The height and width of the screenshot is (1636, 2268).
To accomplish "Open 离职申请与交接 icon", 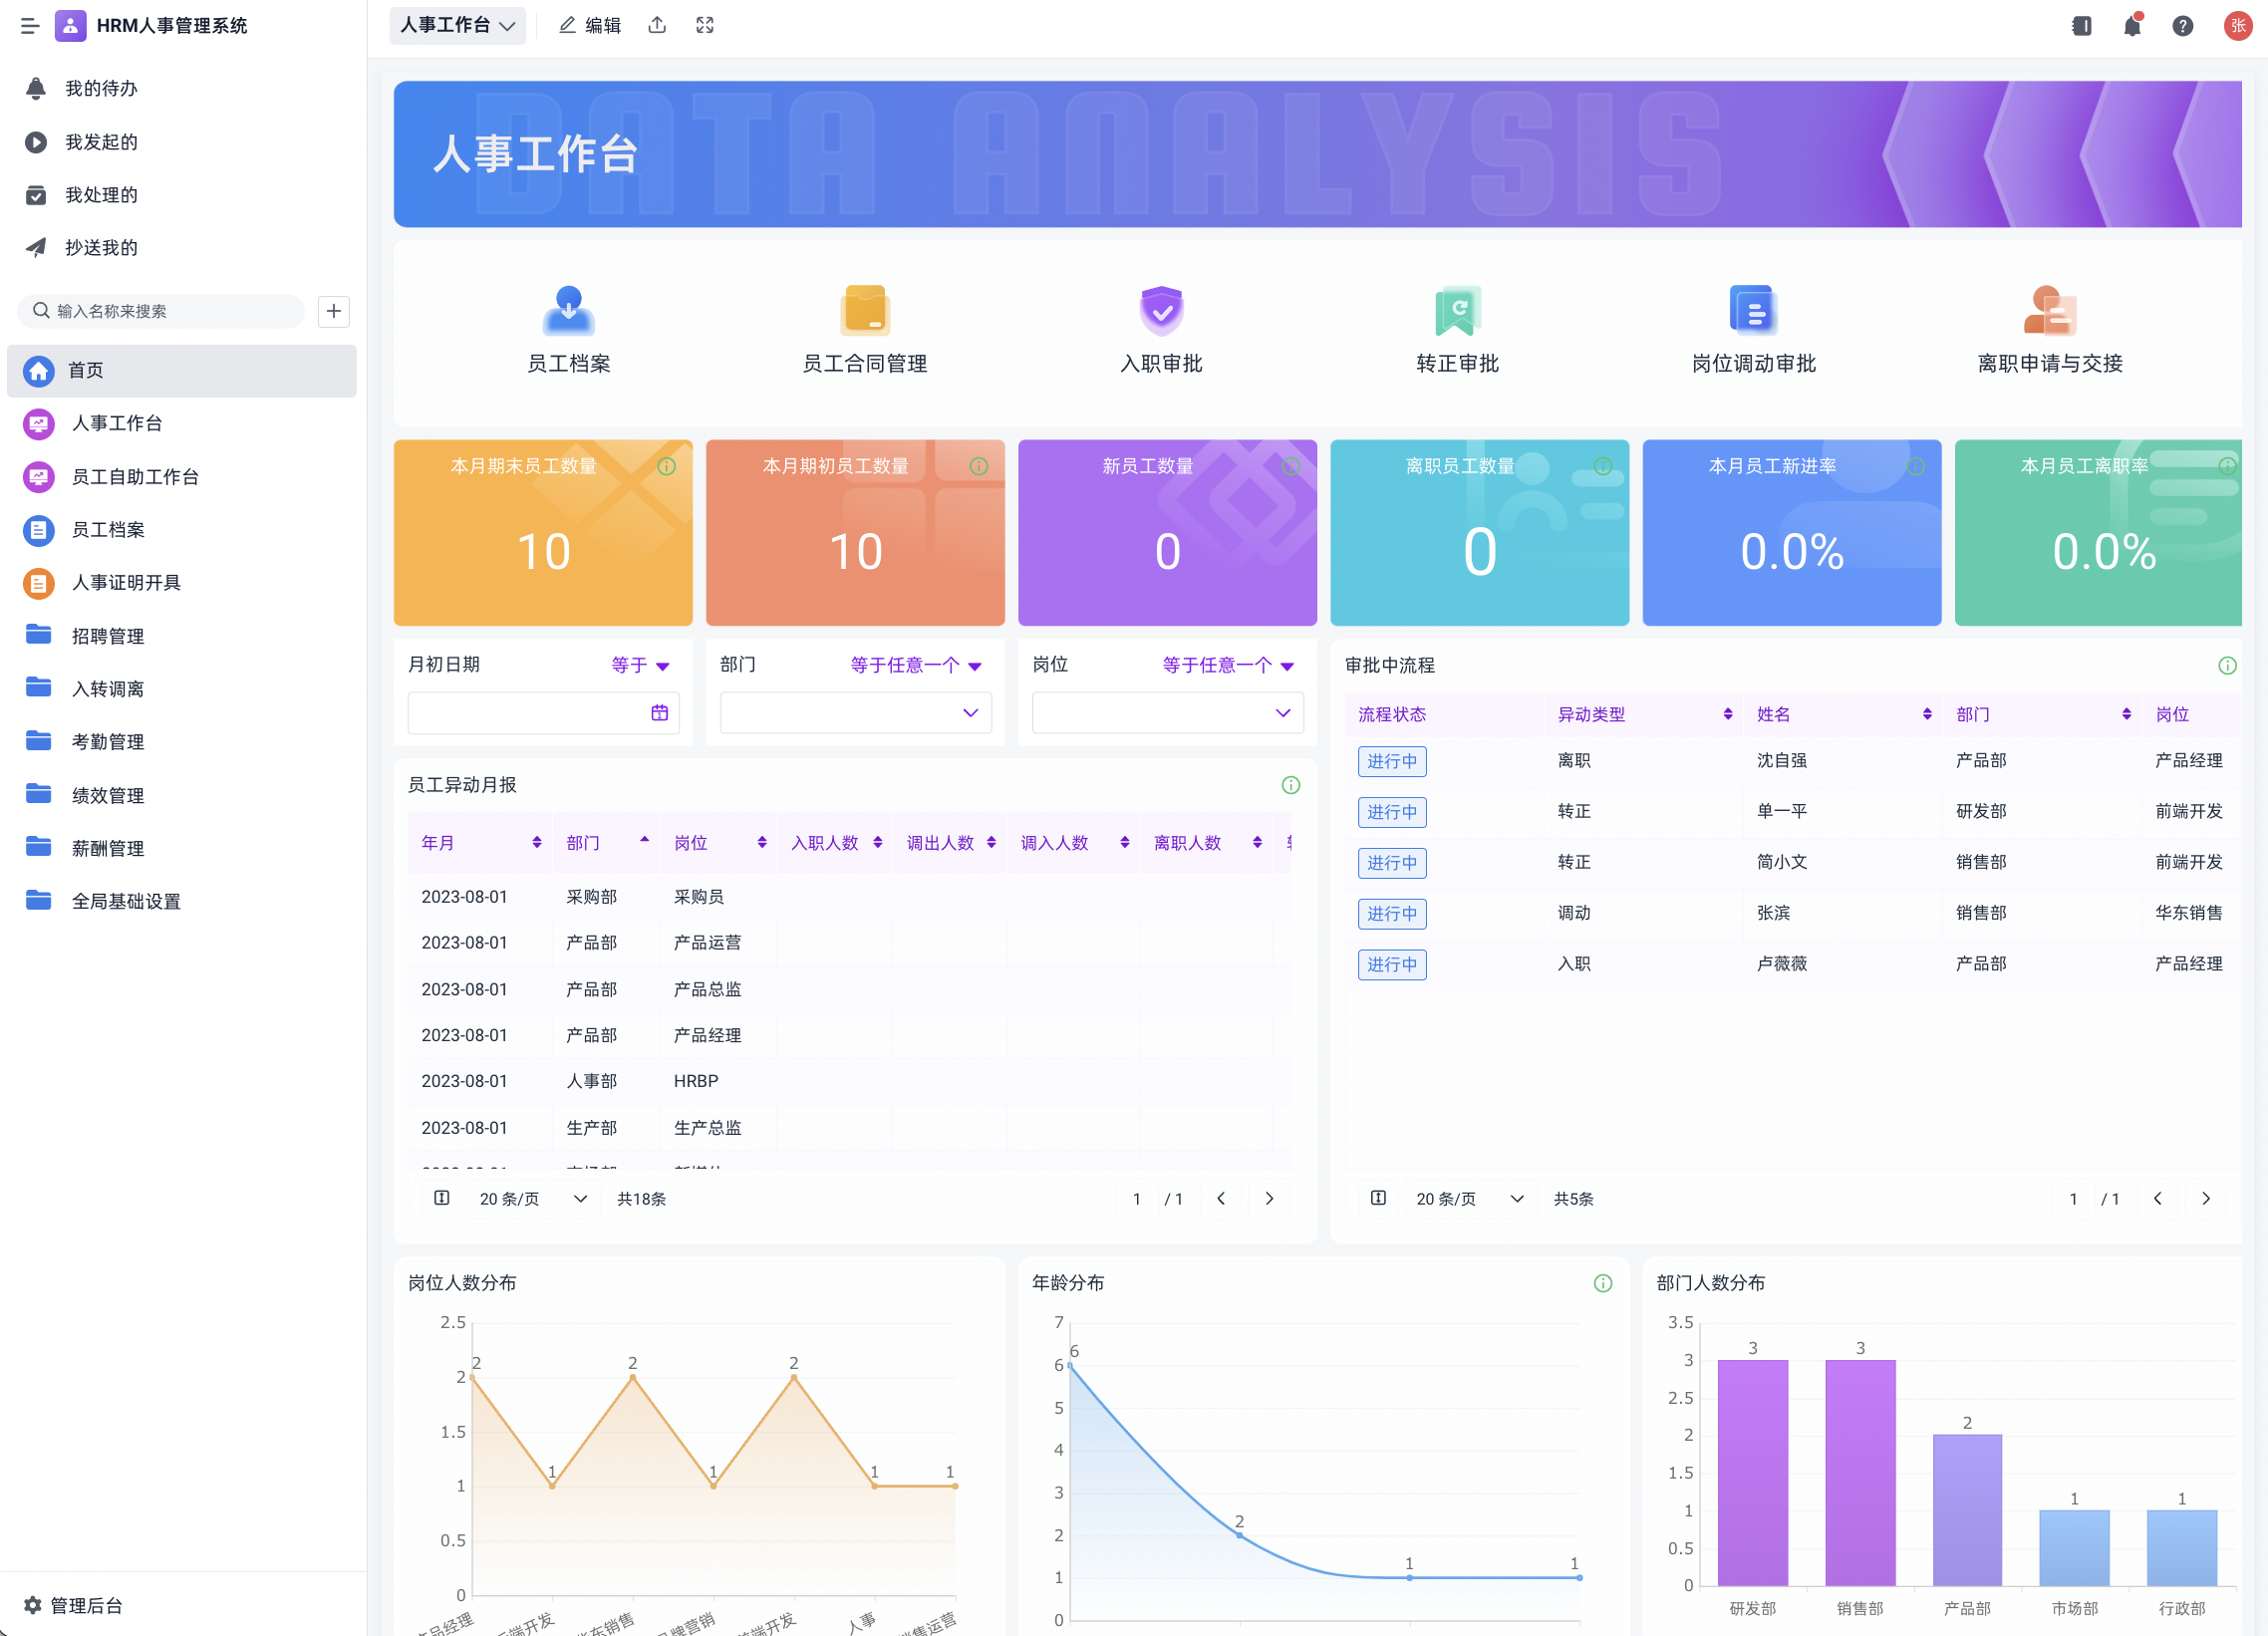I will (2049, 311).
